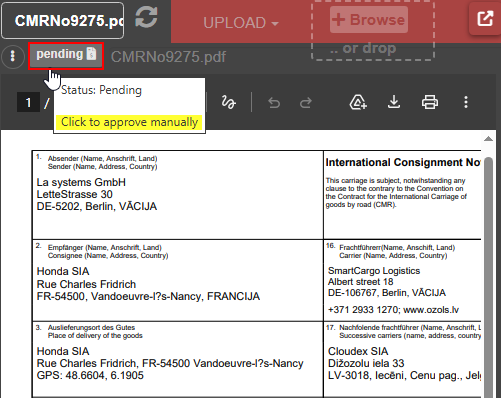Click 'DE-106767, Berlin, VĀCIJA' carrier address
The height and width of the screenshot is (398, 501).
(x=387, y=293)
